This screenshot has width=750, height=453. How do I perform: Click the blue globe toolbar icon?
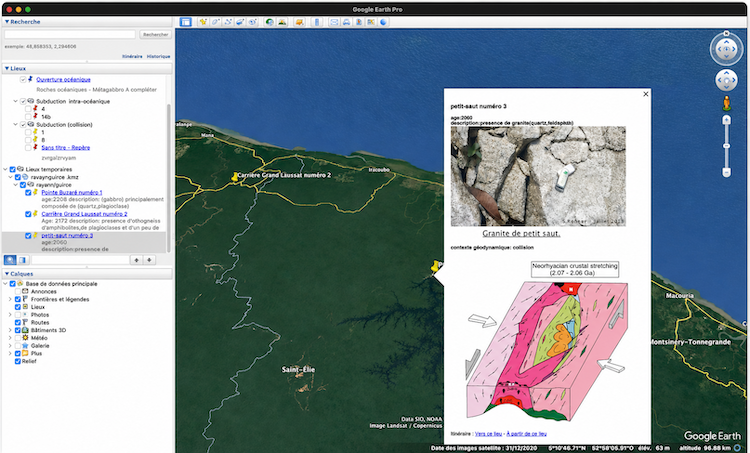point(383,22)
